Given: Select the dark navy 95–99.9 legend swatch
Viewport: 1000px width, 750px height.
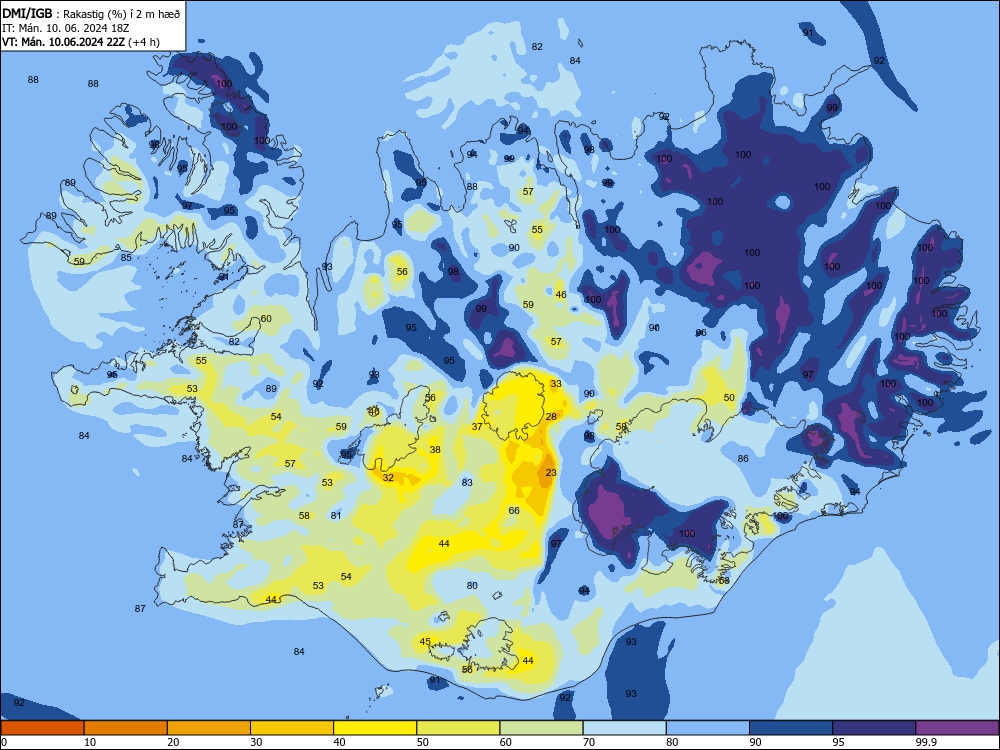Looking at the screenshot, I should point(874,728).
